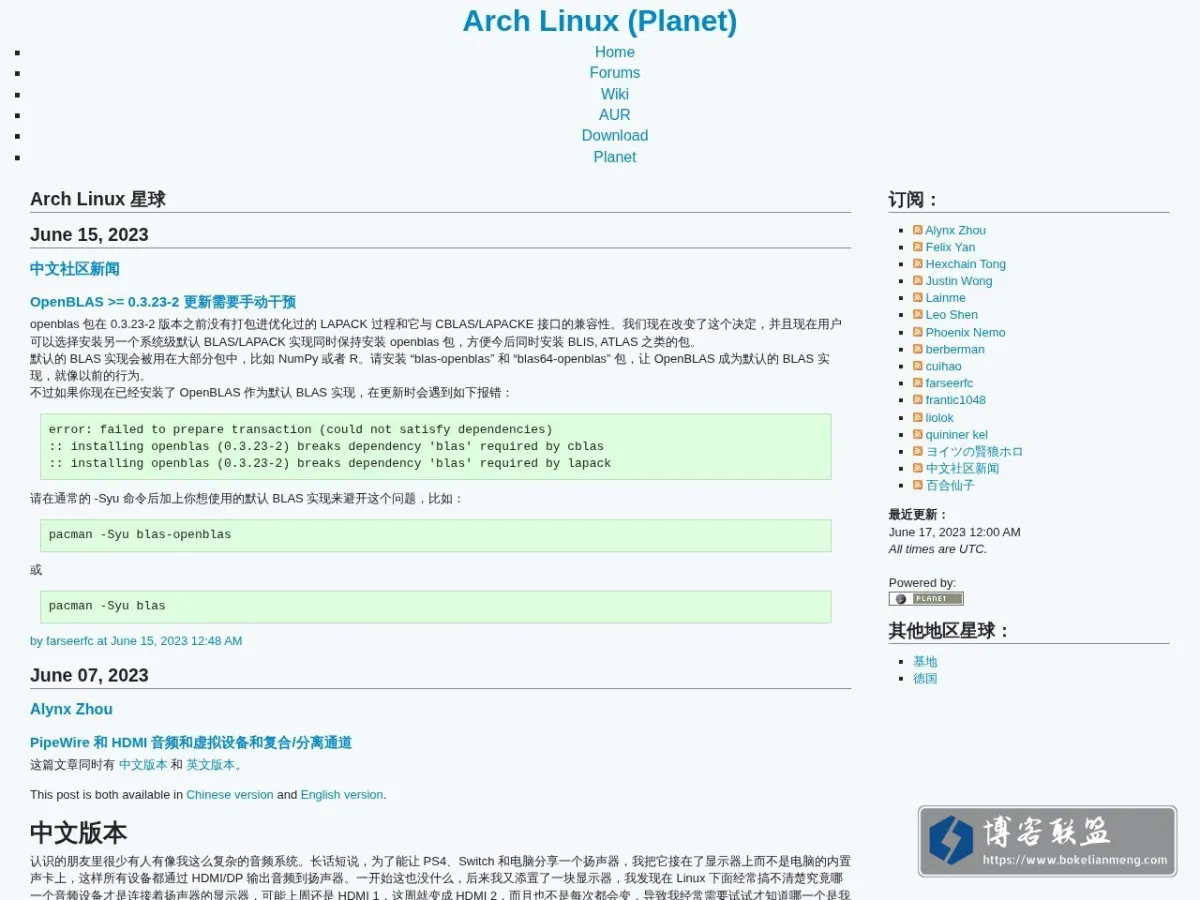Click the 'error: failed to prepare transaction' line
This screenshot has width=1200, height=900.
300,429
